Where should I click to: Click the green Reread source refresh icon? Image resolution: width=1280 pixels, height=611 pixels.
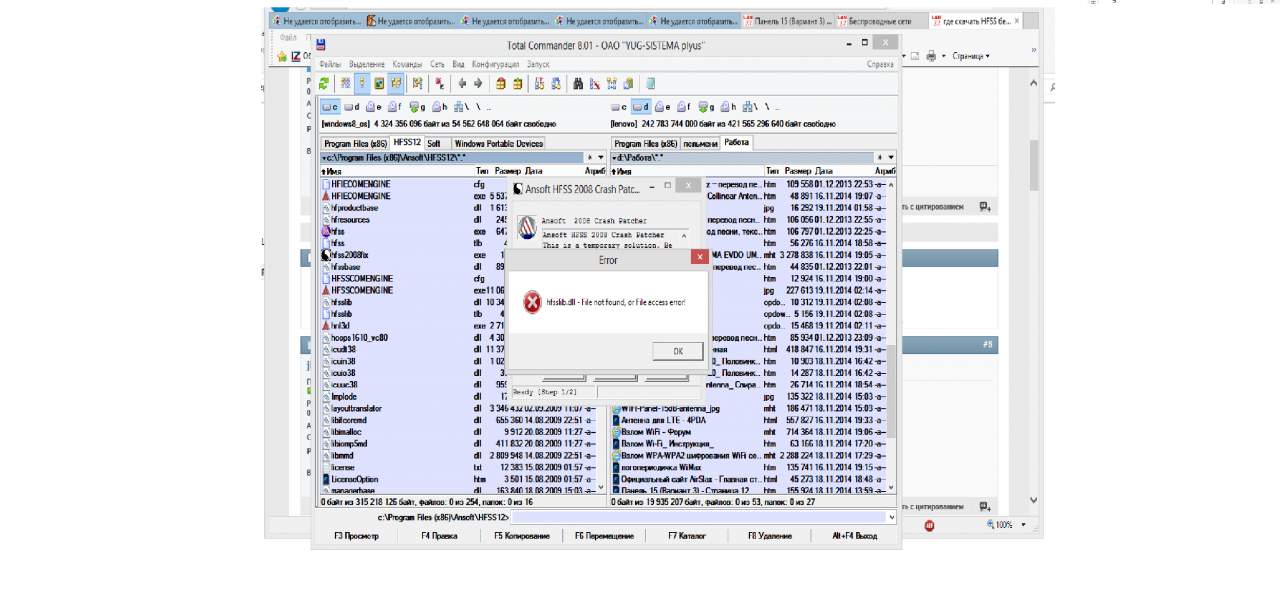pyautogui.click(x=323, y=84)
